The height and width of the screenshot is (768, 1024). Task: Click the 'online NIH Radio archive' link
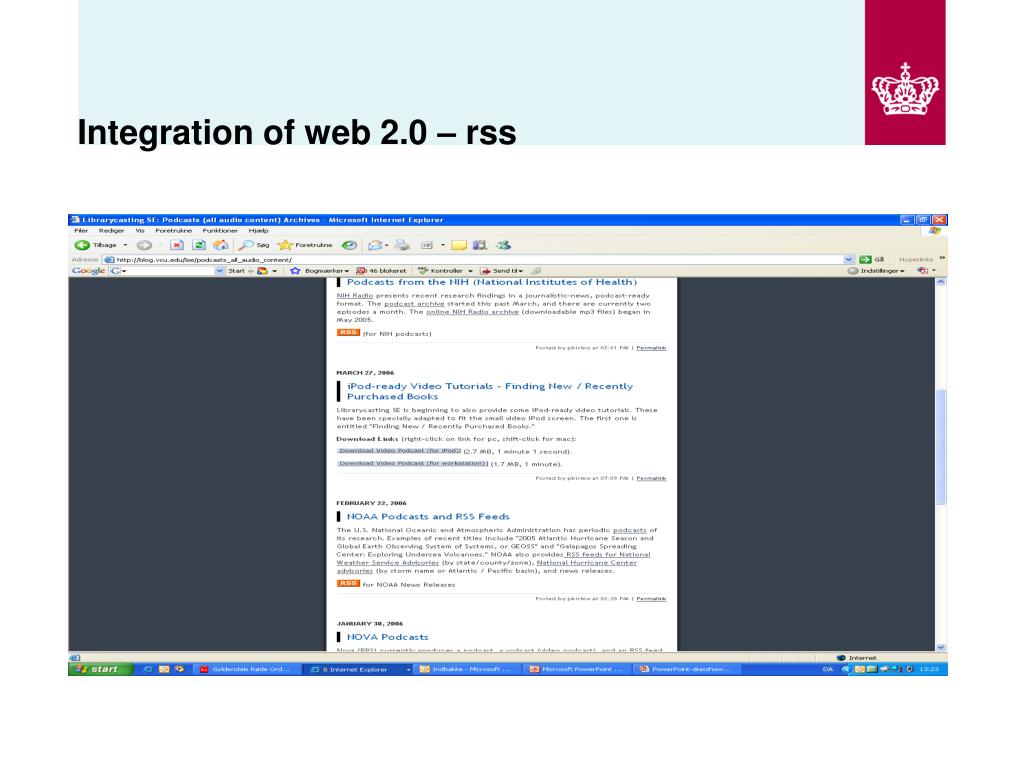[472, 312]
